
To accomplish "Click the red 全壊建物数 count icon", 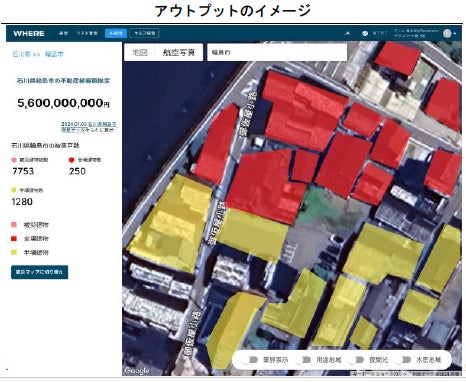I will [x=71, y=160].
